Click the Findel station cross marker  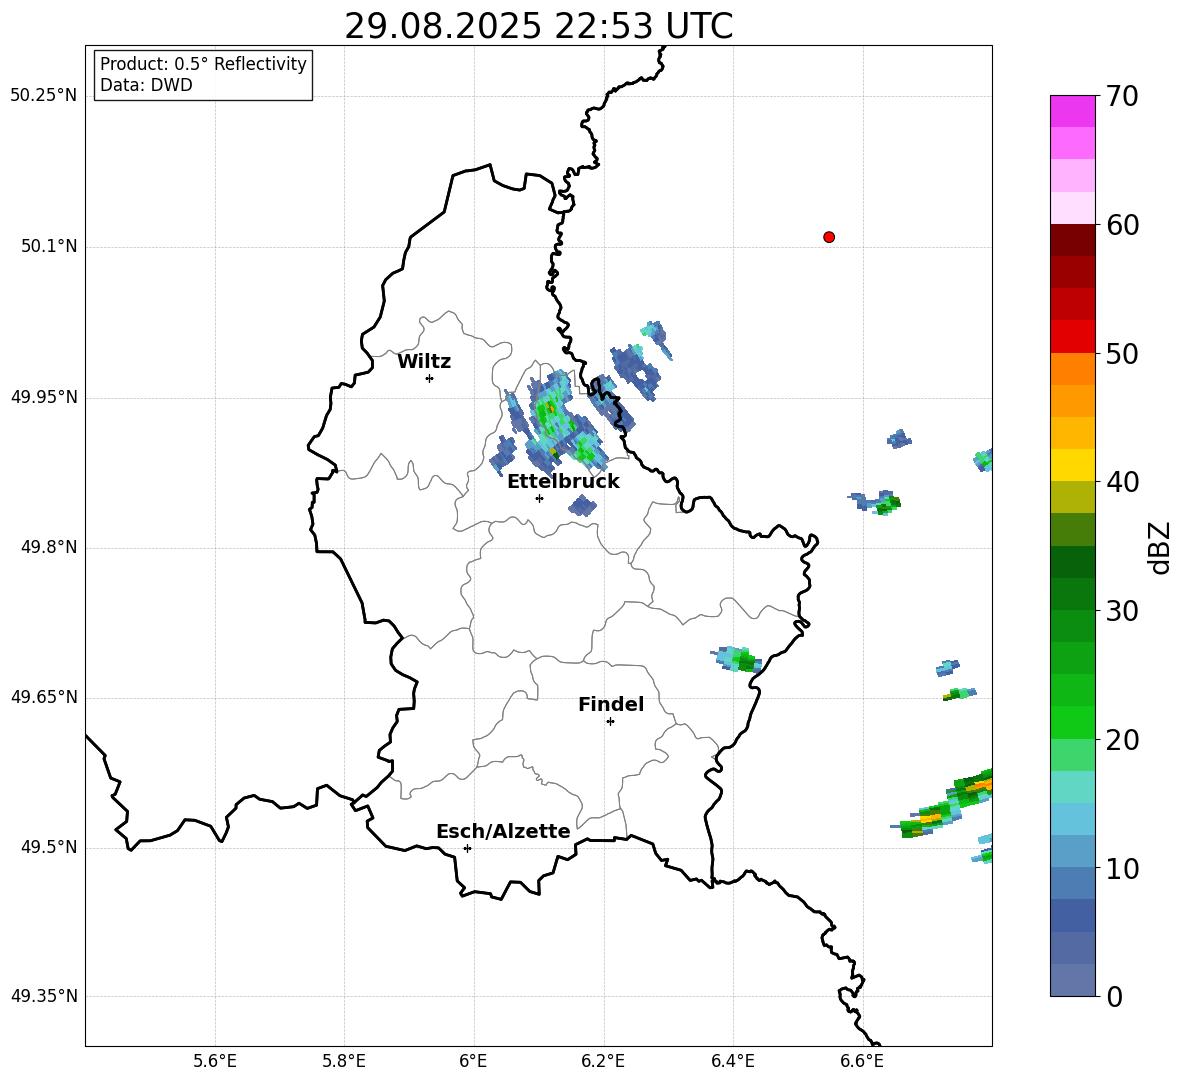(x=610, y=722)
